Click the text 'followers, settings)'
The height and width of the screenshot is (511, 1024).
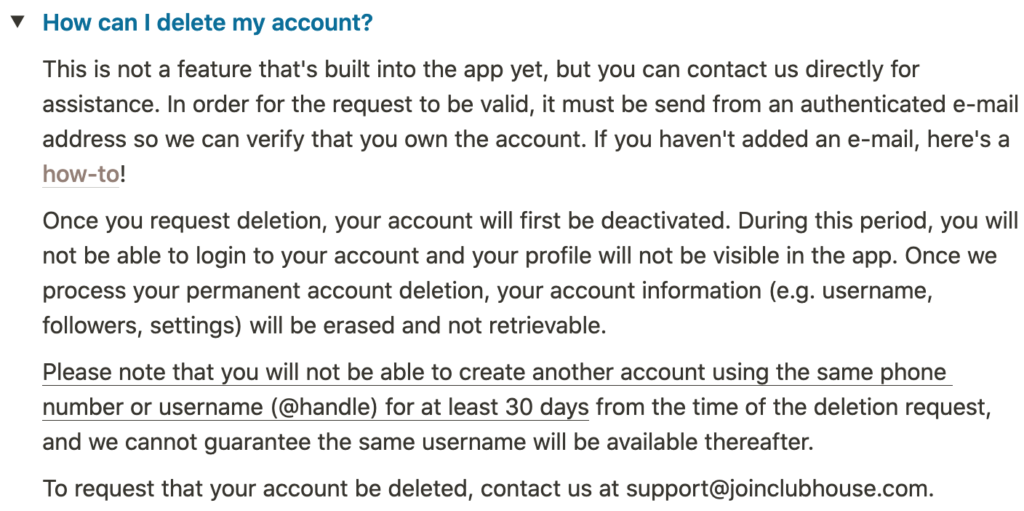[142, 325]
